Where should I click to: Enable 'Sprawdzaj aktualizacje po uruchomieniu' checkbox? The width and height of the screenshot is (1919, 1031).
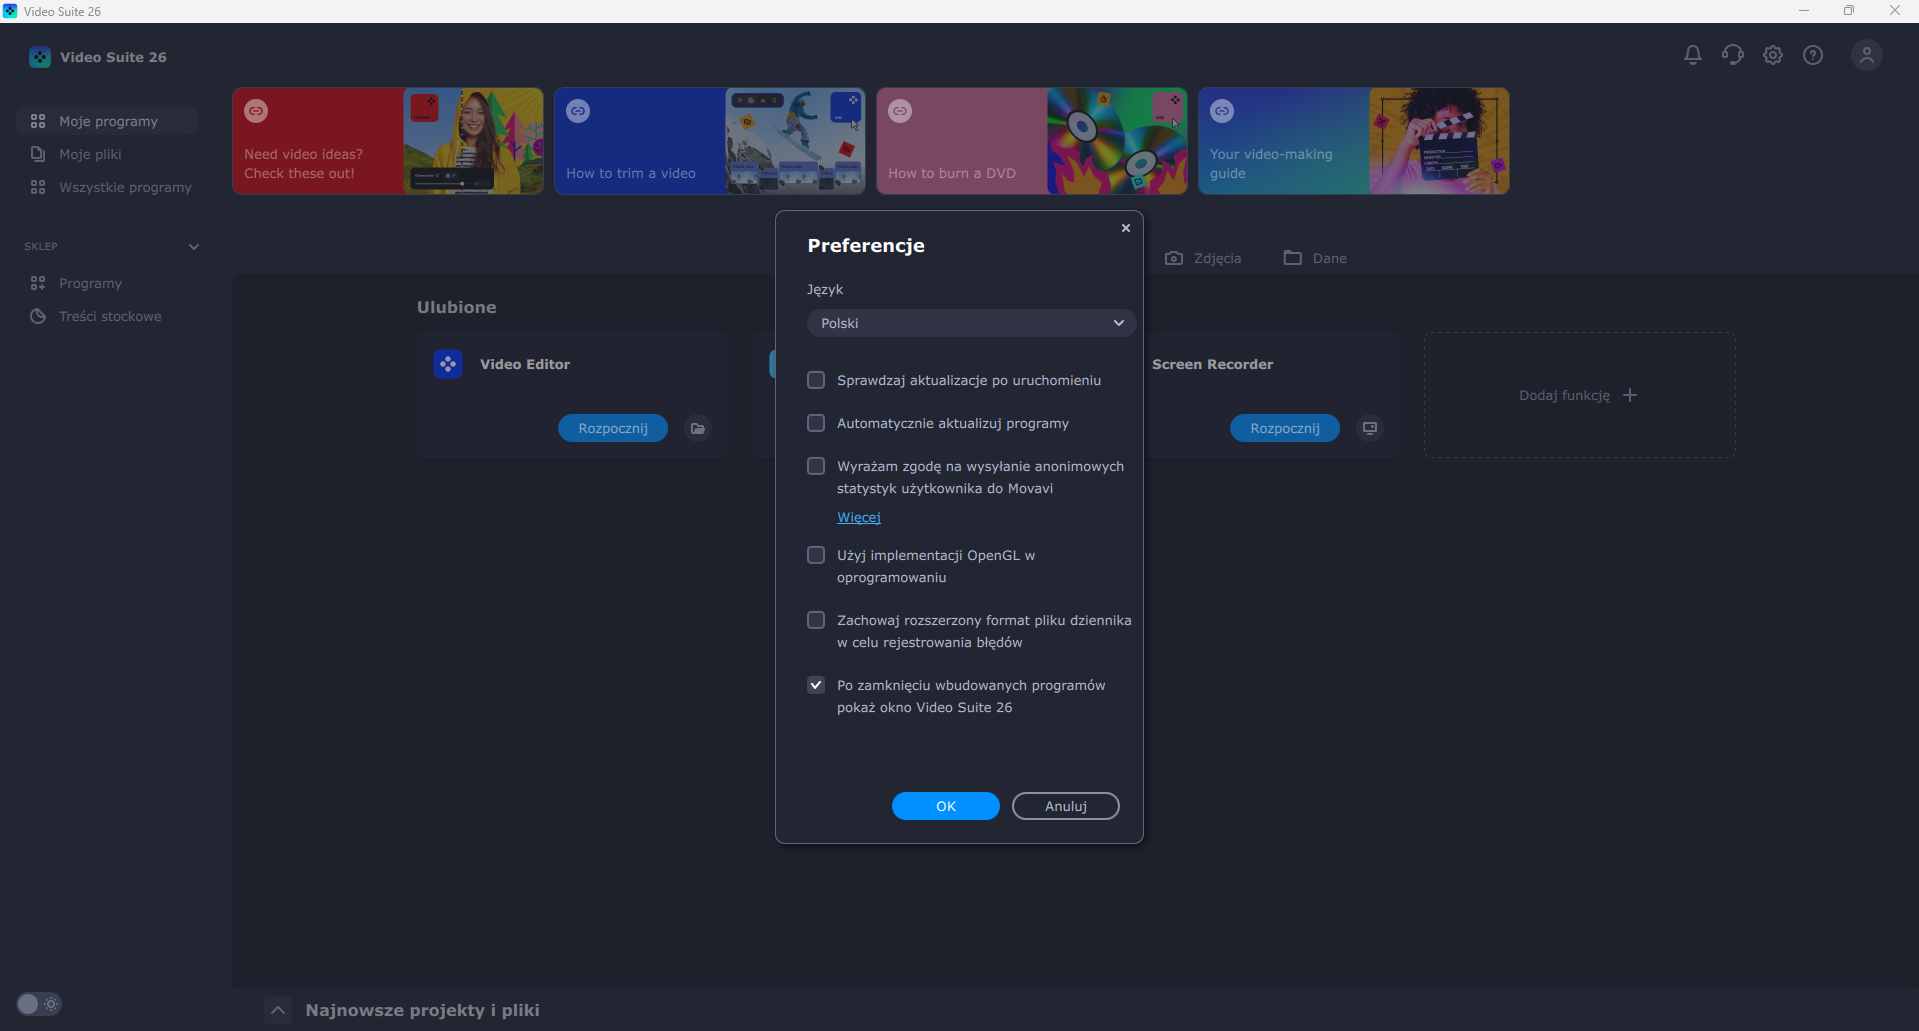click(816, 380)
